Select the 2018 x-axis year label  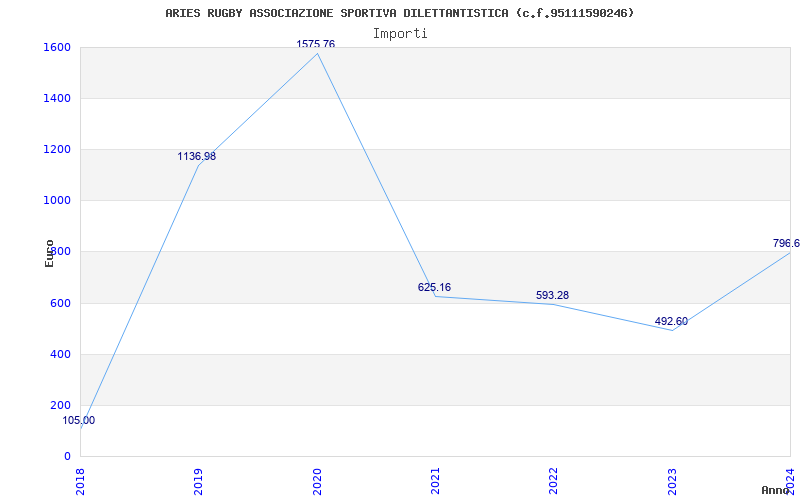80,481
